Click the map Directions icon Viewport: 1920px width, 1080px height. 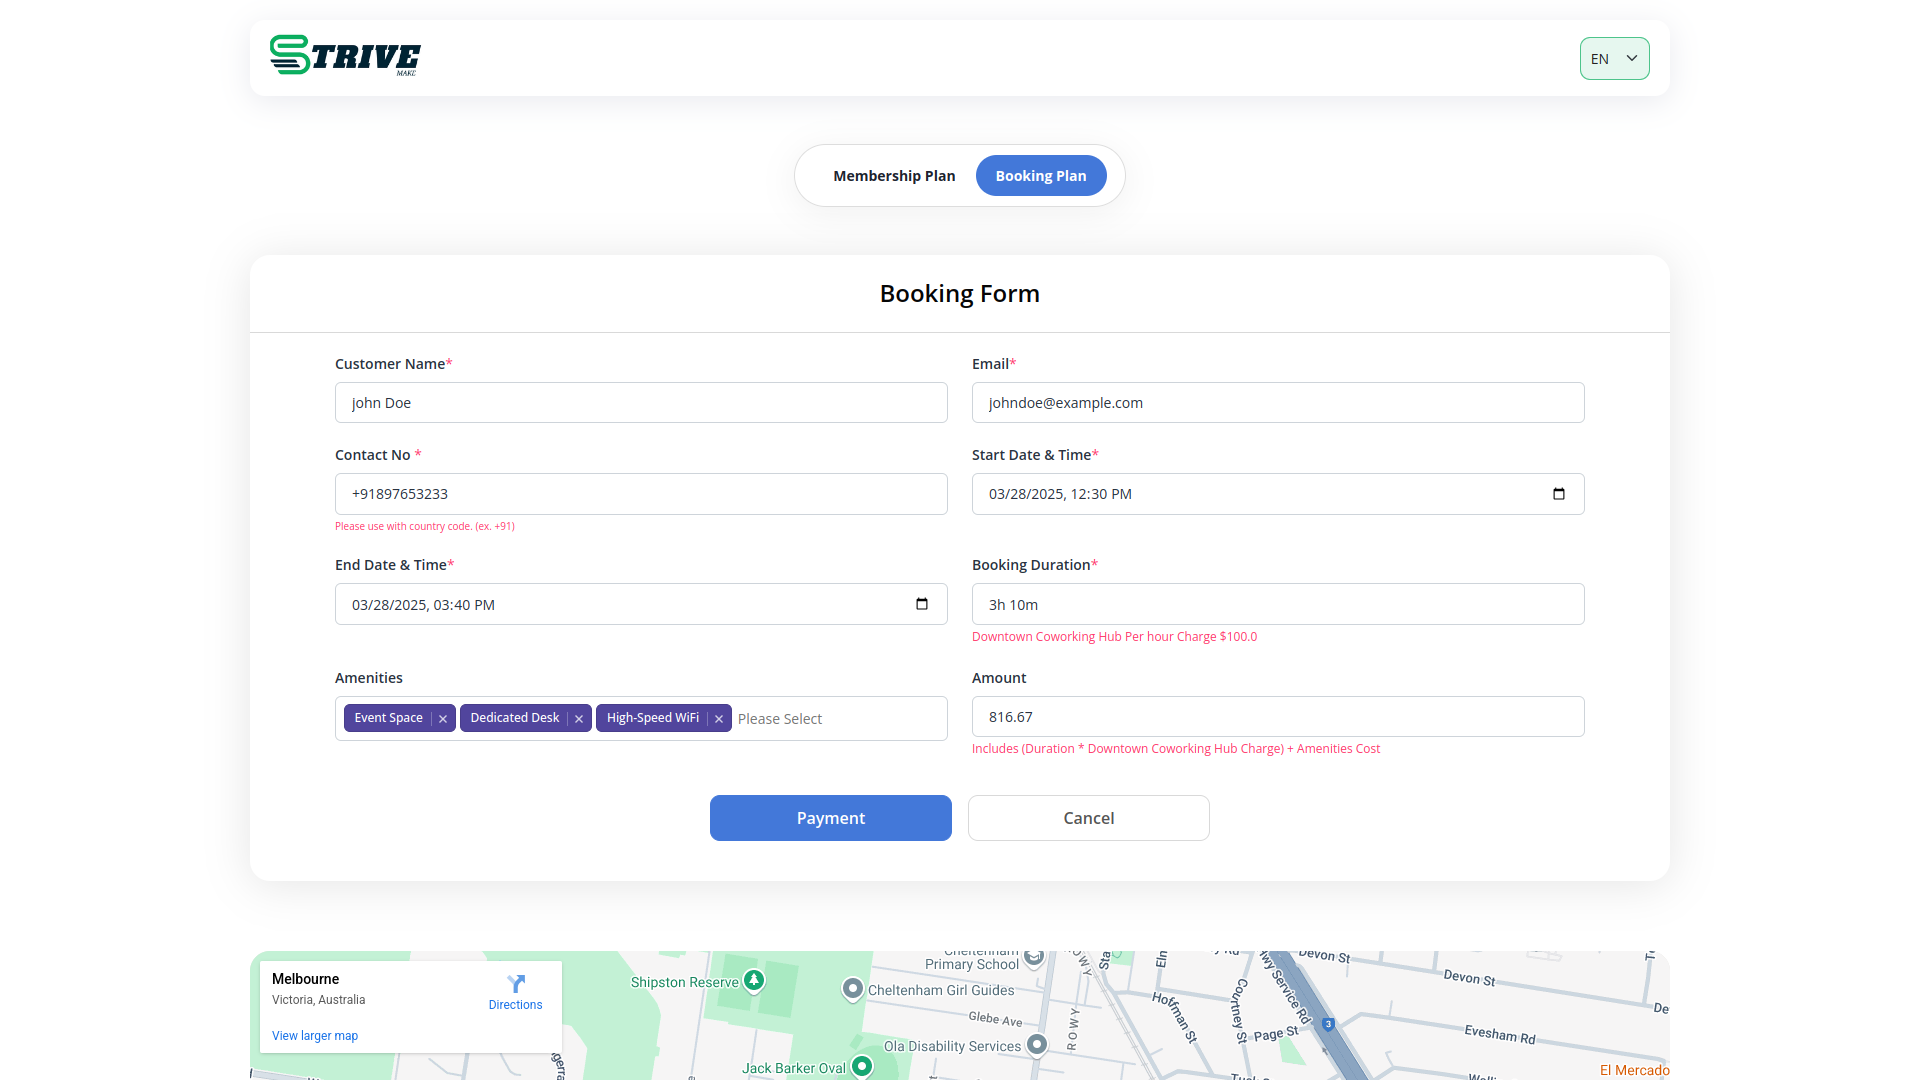[515, 984]
